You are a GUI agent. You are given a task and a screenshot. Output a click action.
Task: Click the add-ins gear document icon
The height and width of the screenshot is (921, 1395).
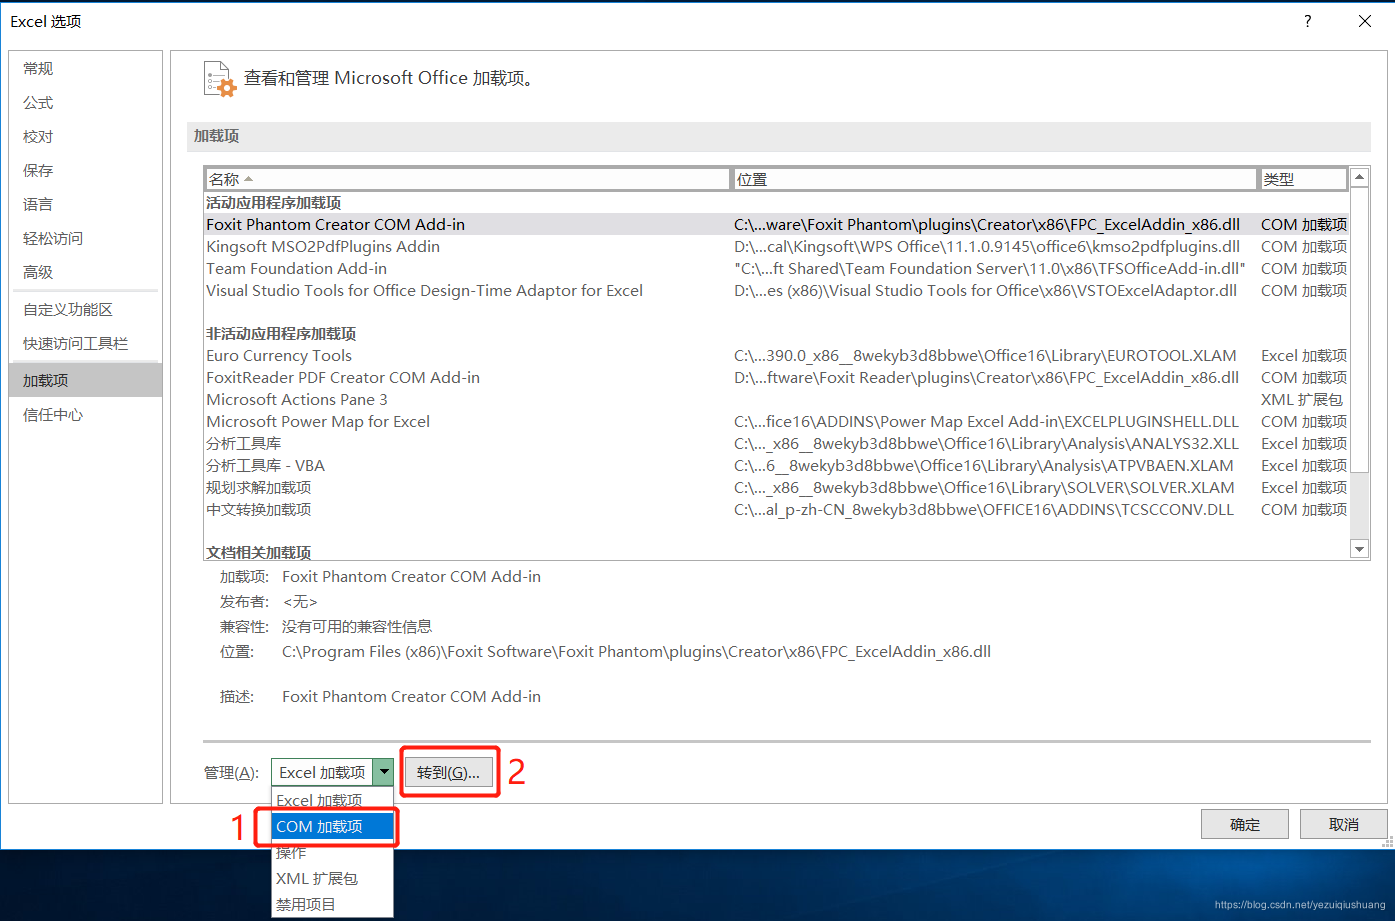219,79
